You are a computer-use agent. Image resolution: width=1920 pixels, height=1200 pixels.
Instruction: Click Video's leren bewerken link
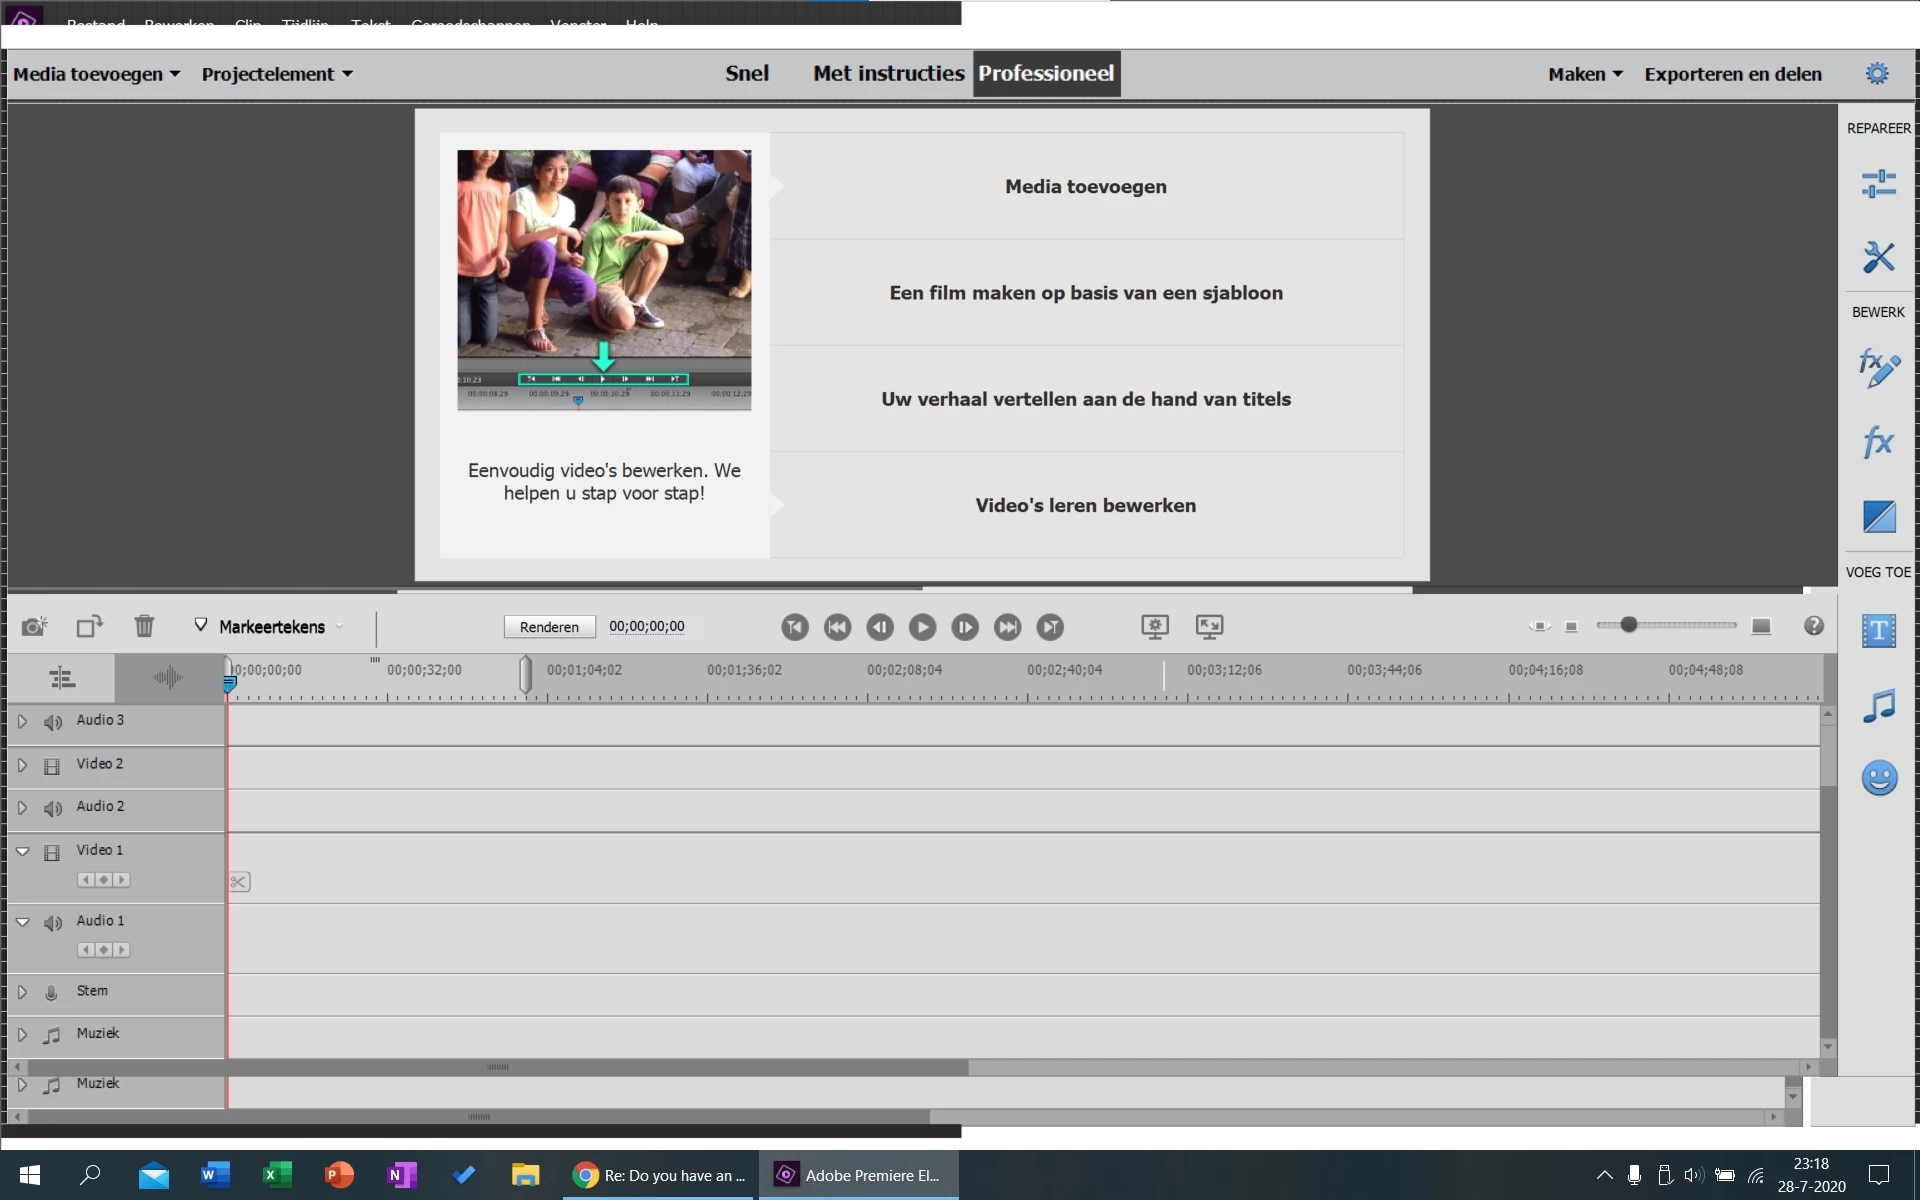point(1085,506)
